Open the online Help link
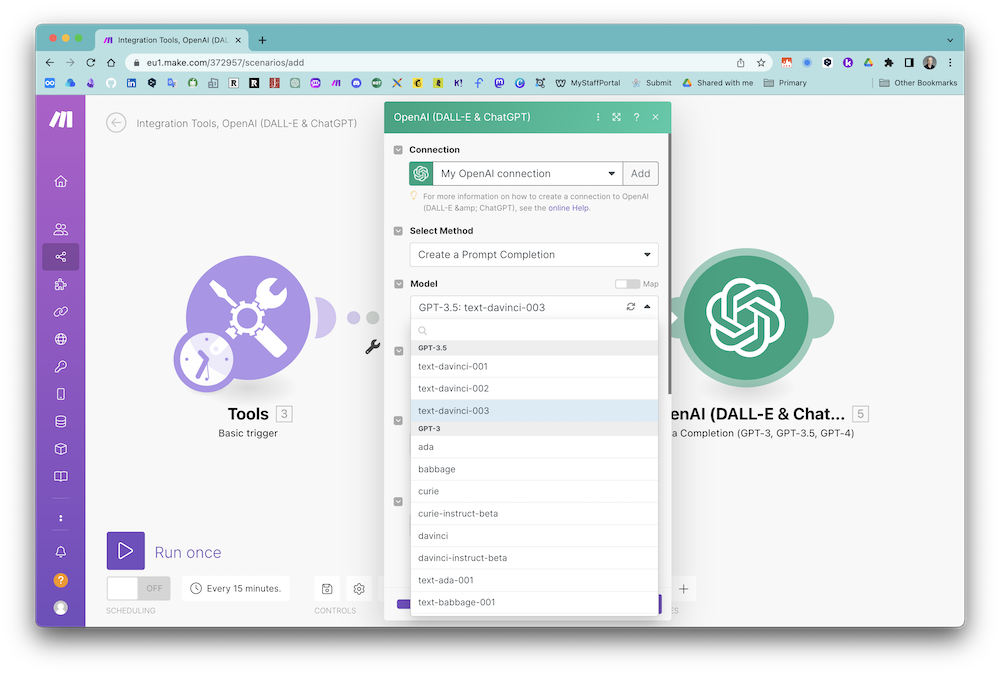The image size is (1000, 674). pyautogui.click(x=568, y=208)
